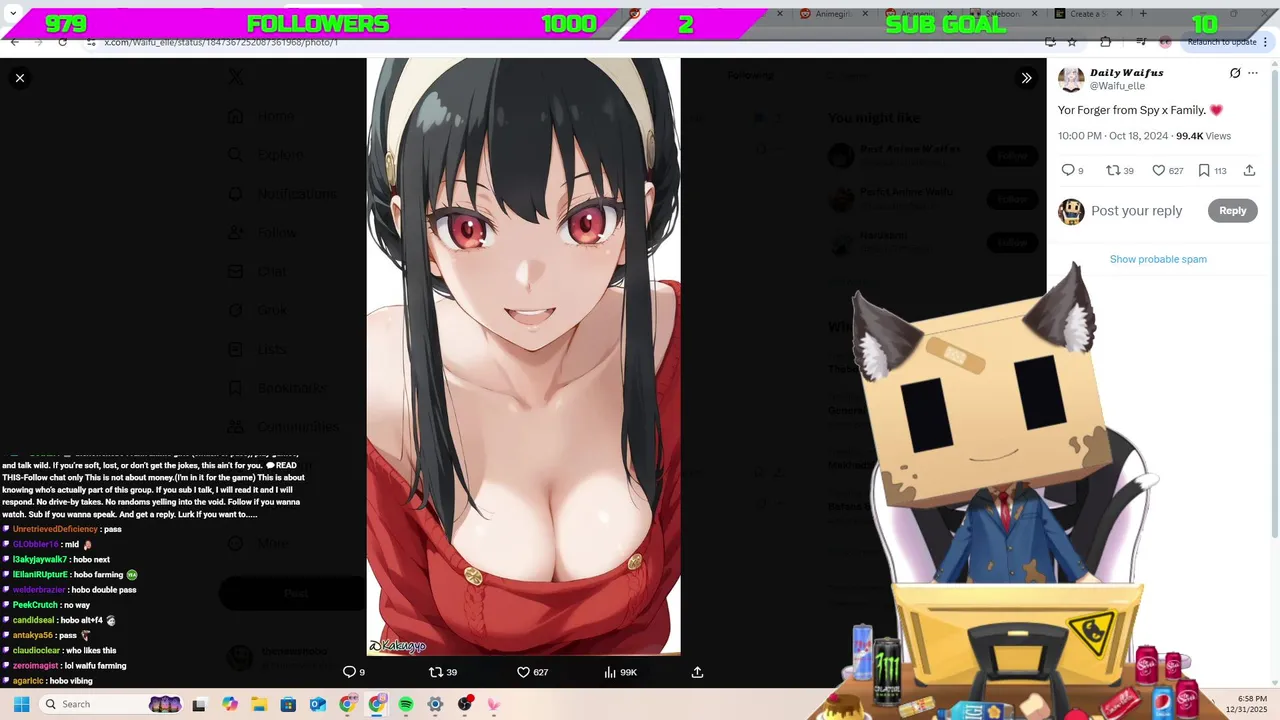Click the gray Reply button

1232,211
